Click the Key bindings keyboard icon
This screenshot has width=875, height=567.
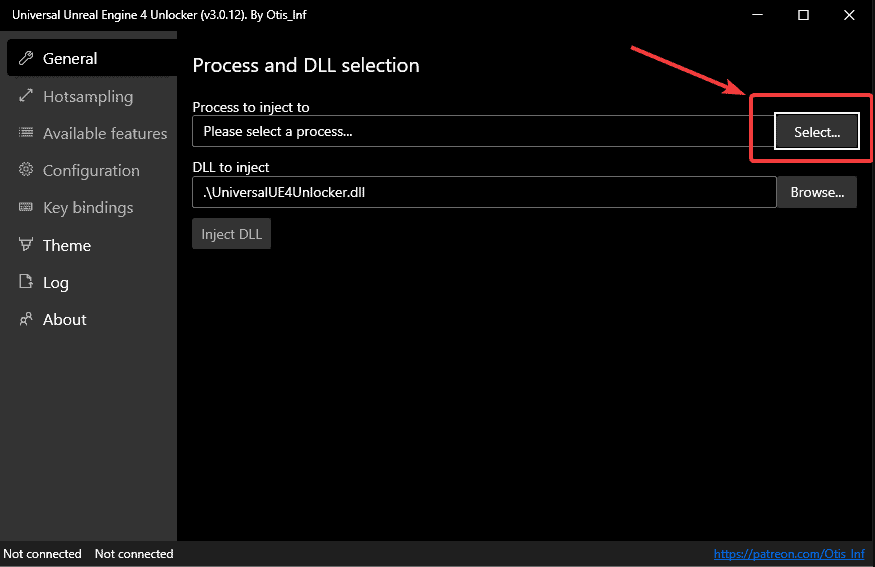pyautogui.click(x=25, y=207)
